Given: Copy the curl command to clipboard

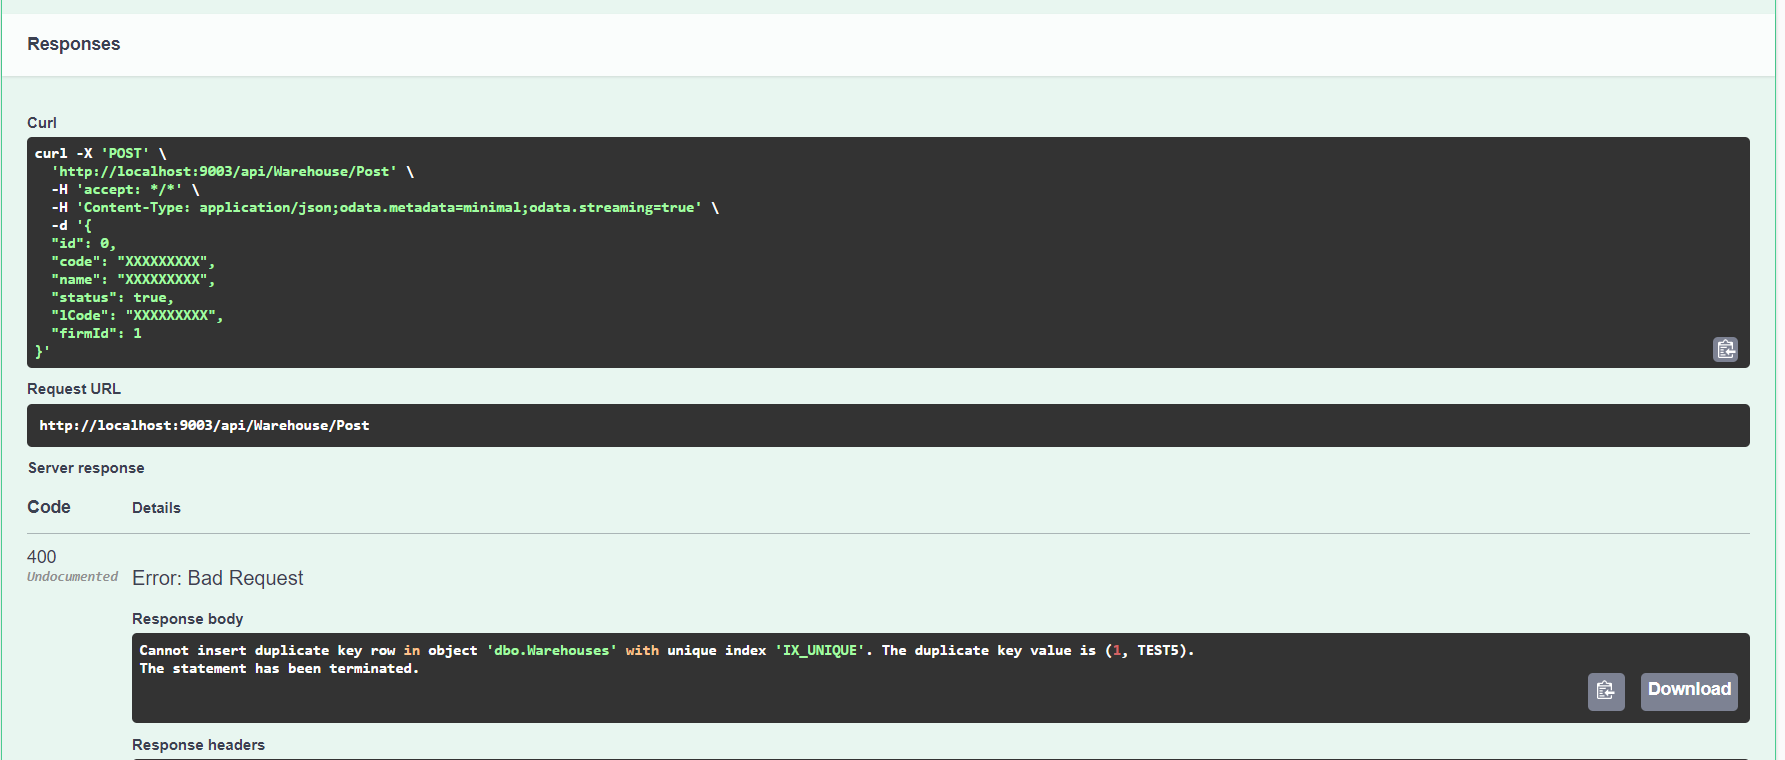Looking at the screenshot, I should (1725, 349).
